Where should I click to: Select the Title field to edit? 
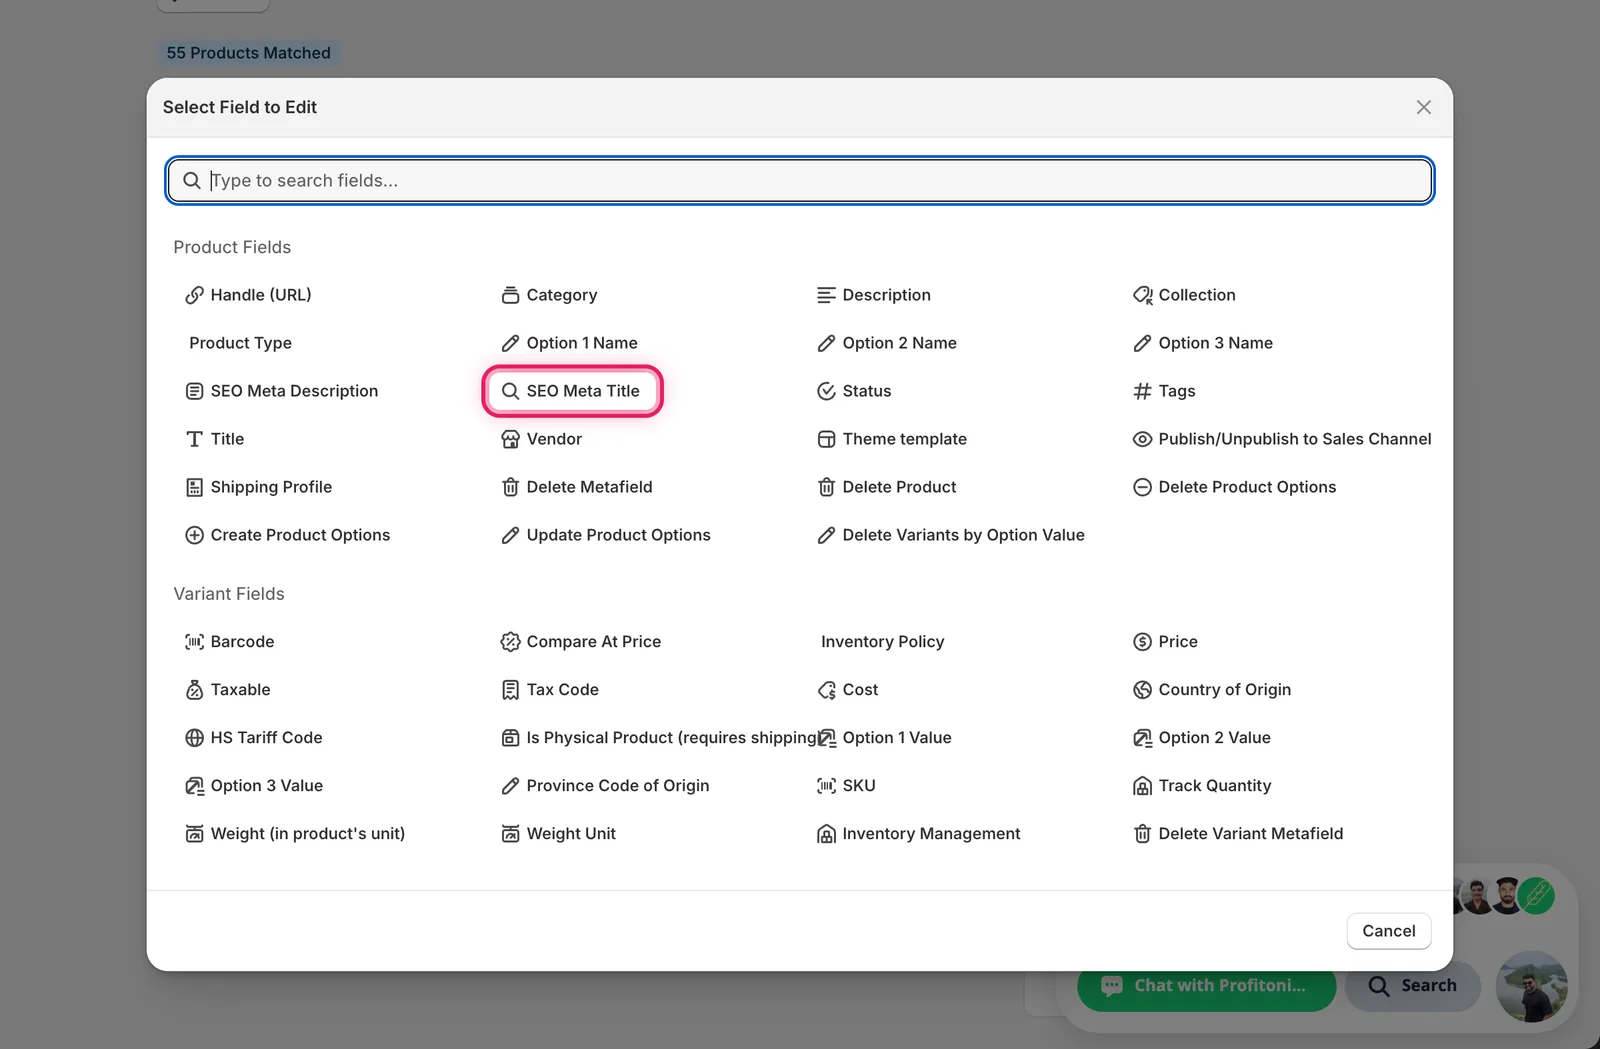tap(215, 439)
